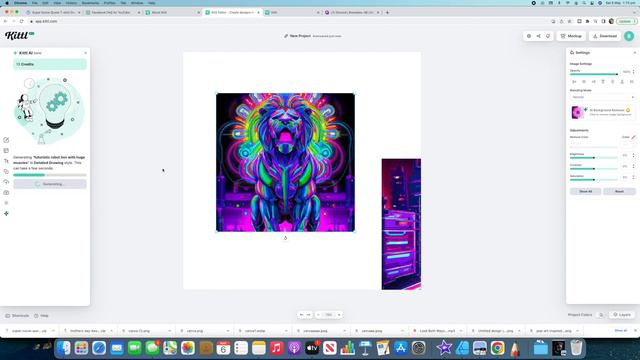This screenshot has width=640, height=360.
Task: Click the Show All button
Action: tap(585, 191)
